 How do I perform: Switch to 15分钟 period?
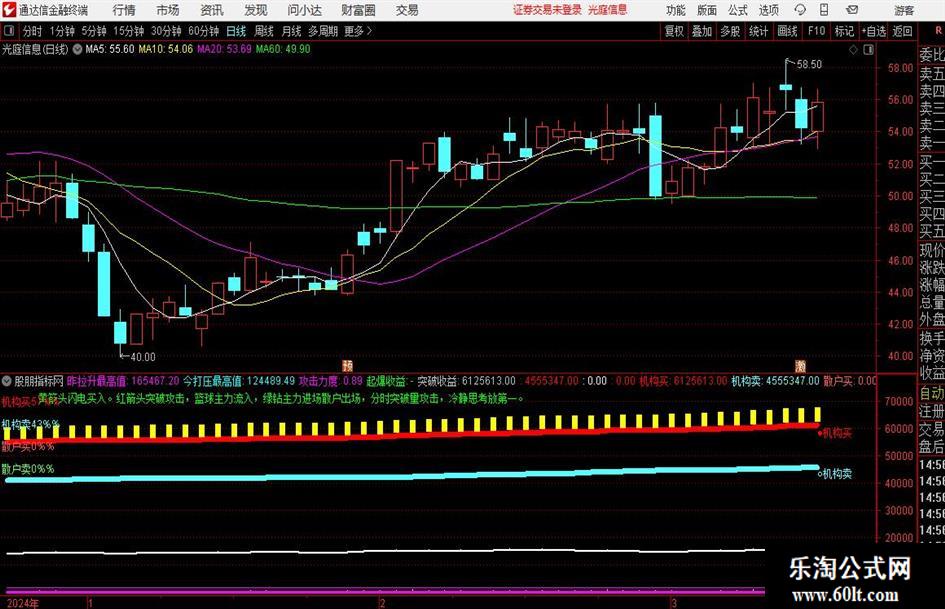[x=129, y=31]
